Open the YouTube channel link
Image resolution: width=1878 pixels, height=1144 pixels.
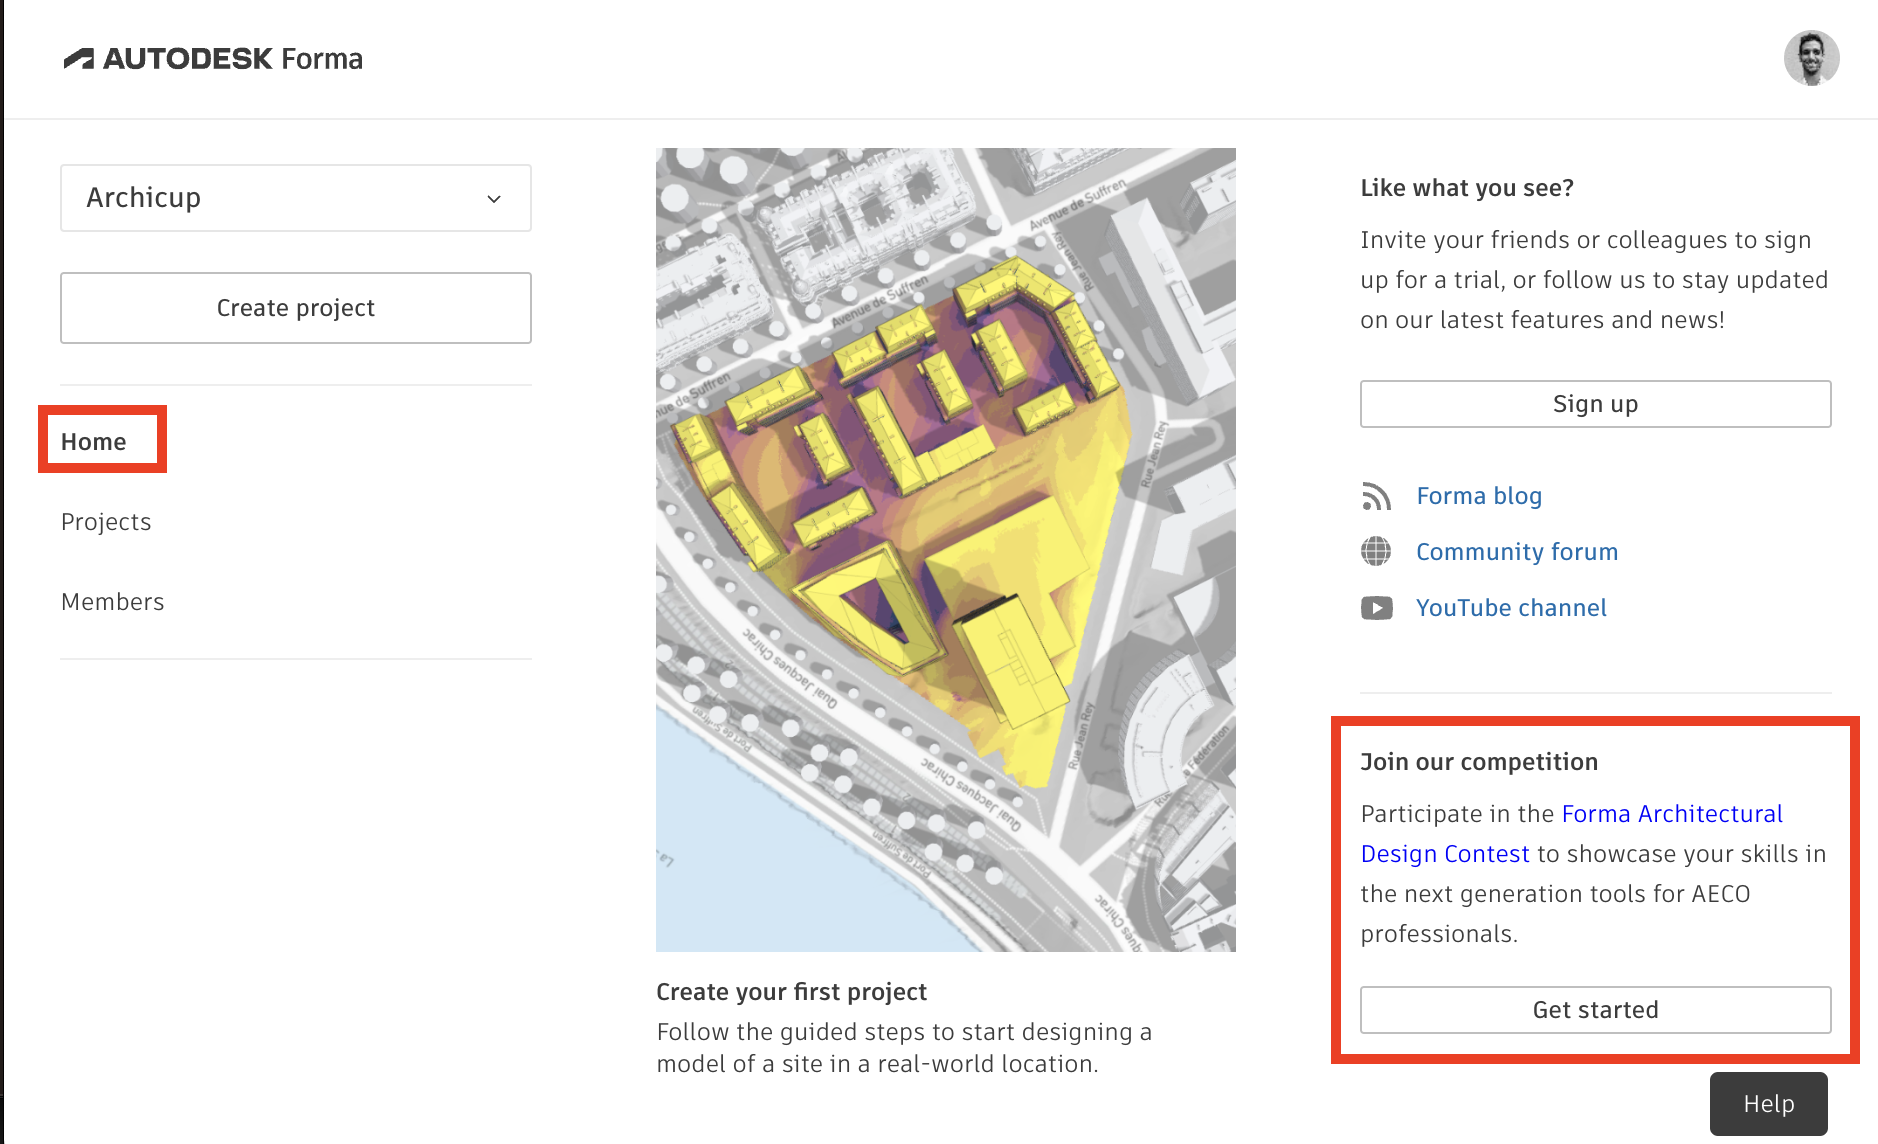[1511, 608]
